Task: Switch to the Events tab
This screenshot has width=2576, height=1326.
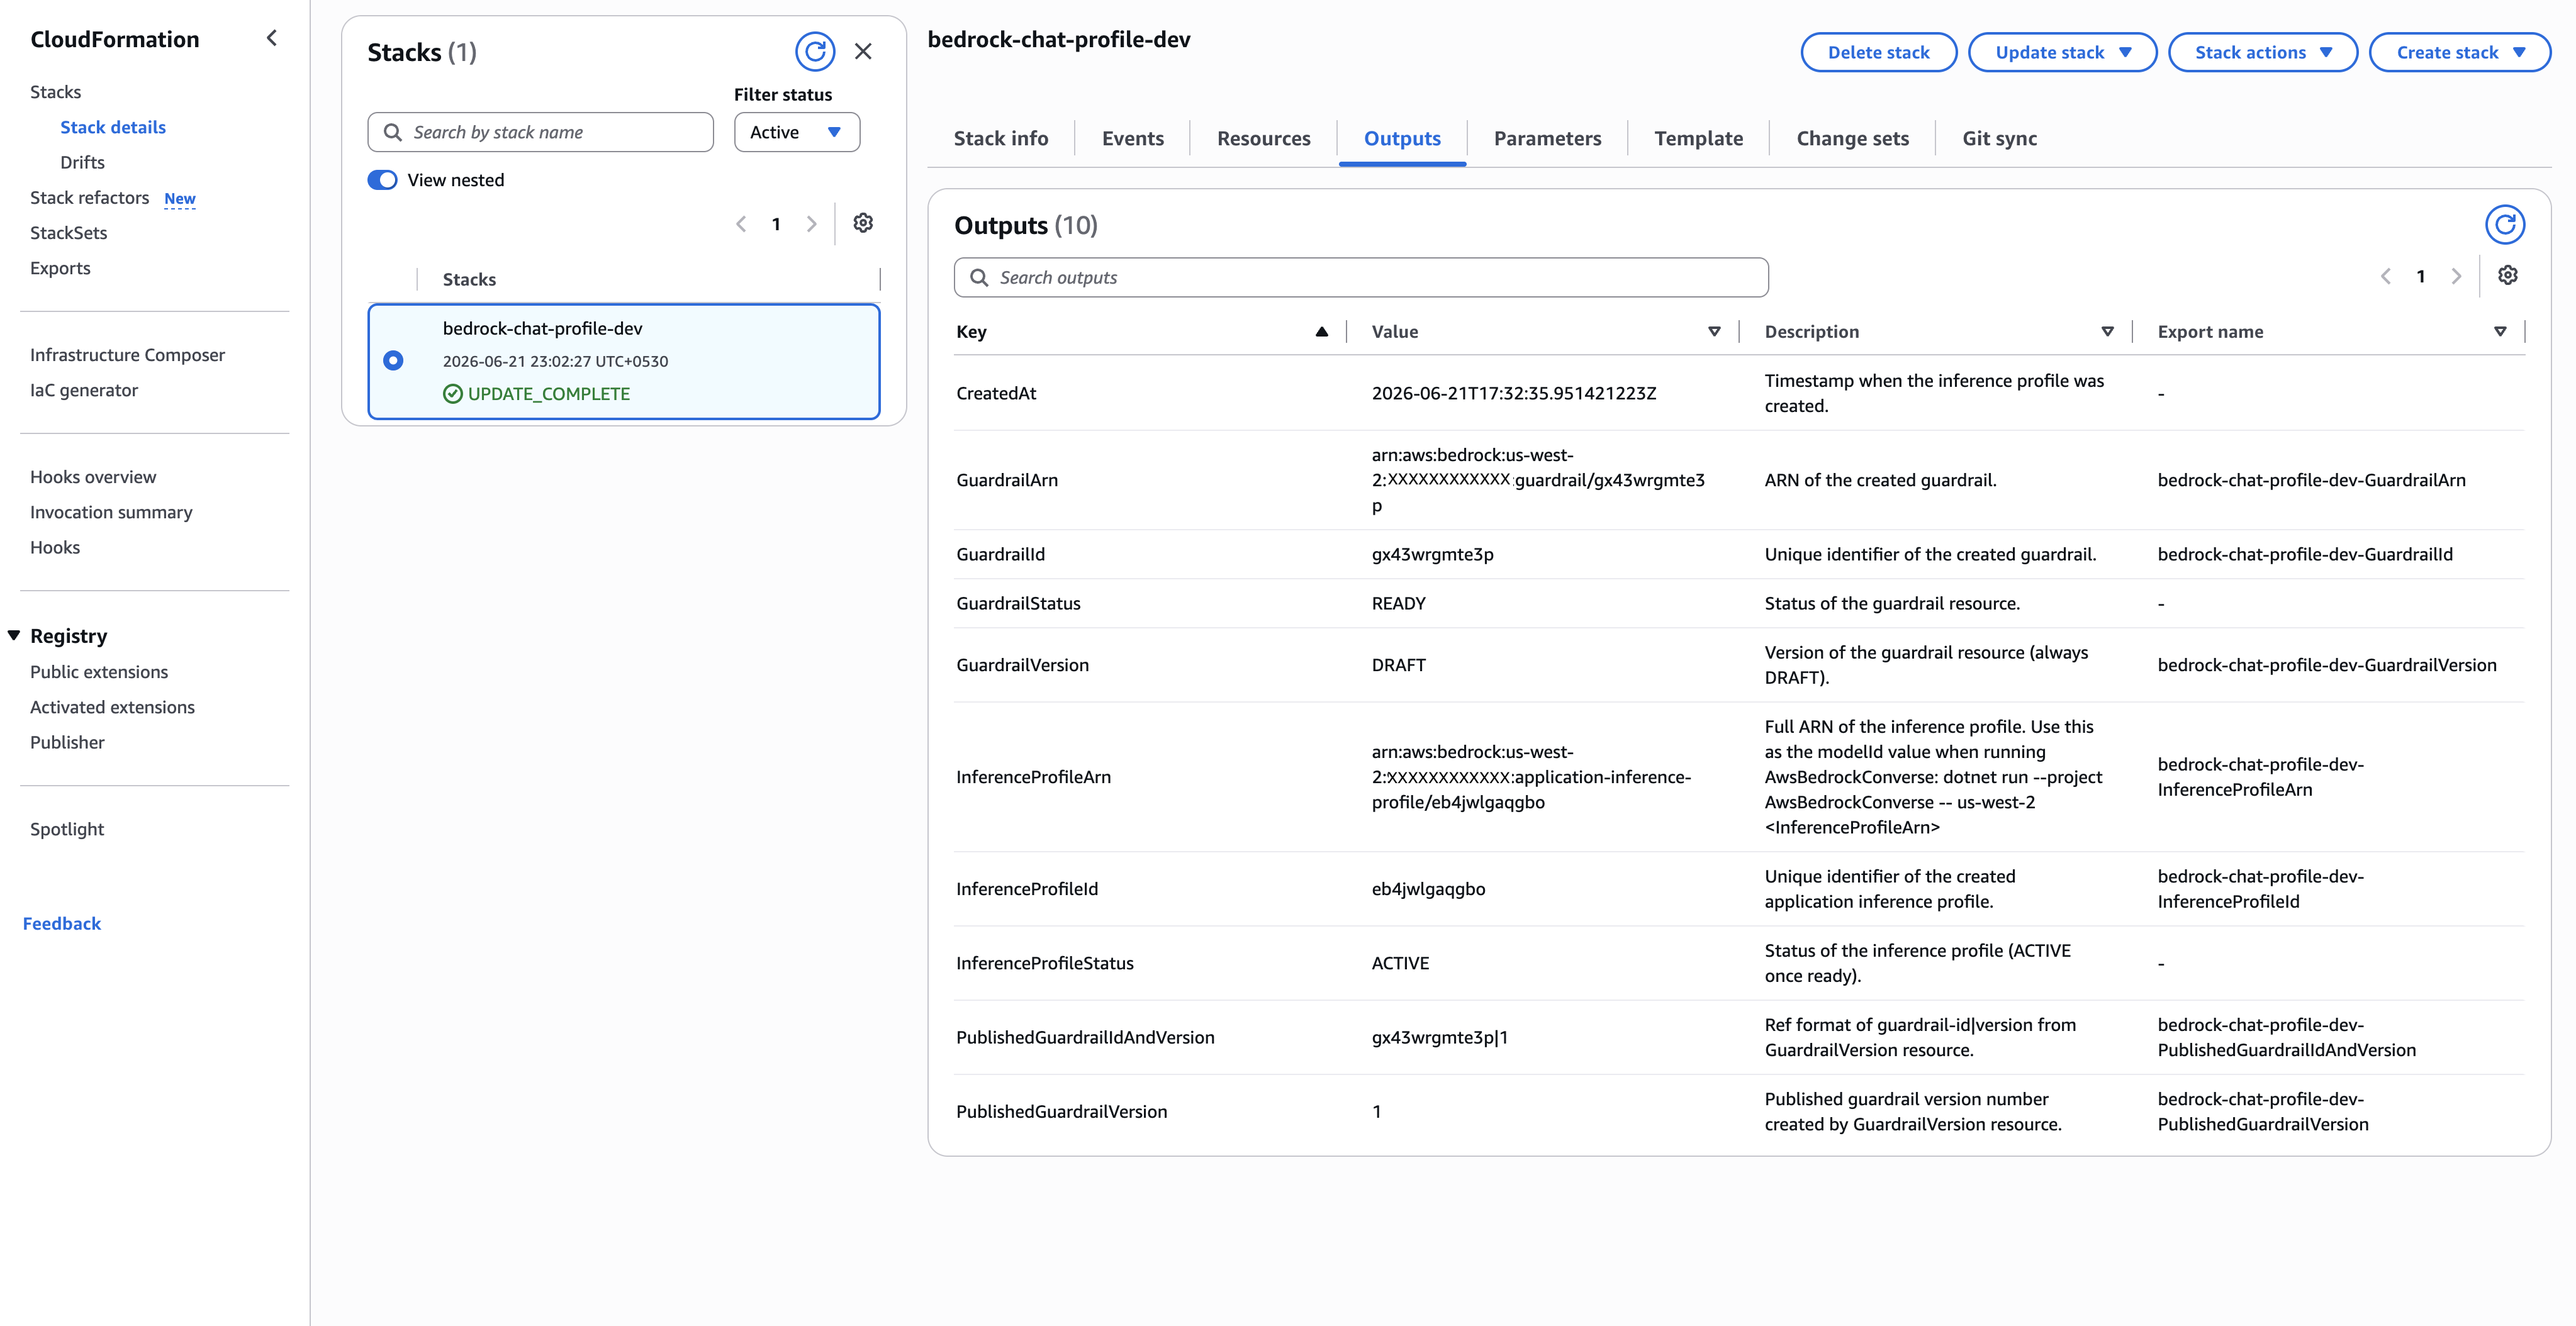Action: (1132, 138)
